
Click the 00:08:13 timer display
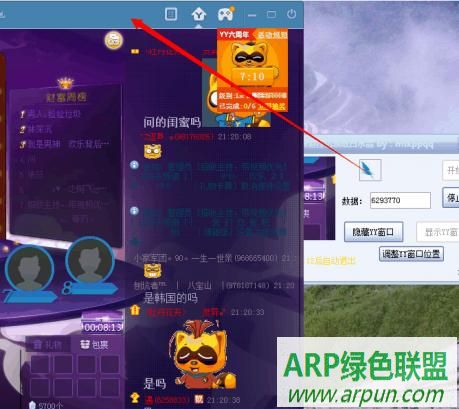click(x=103, y=327)
